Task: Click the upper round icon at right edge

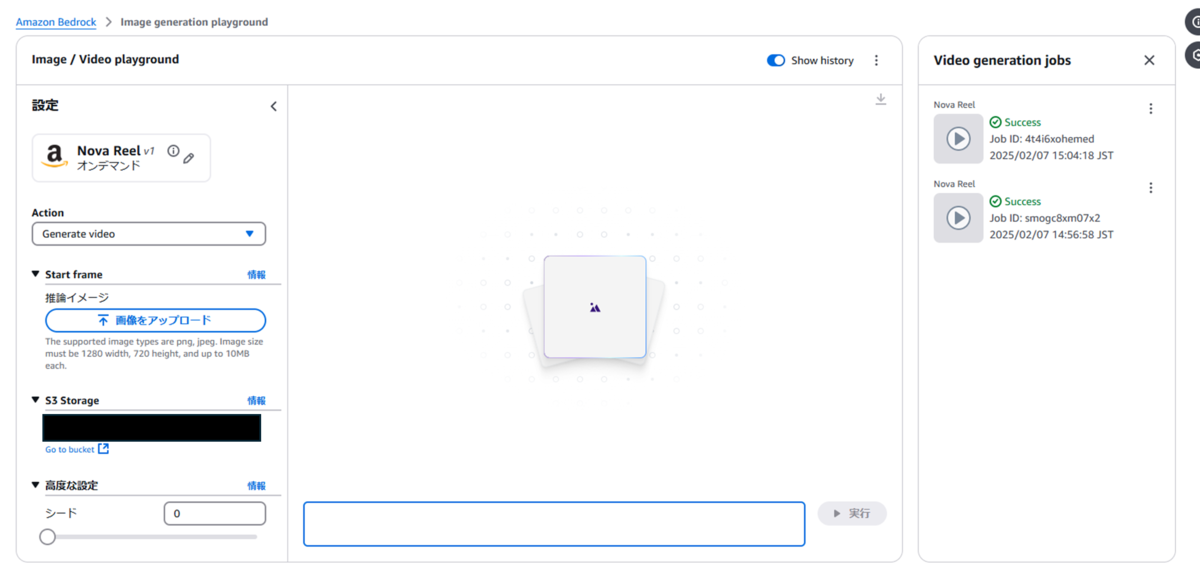Action: click(x=1194, y=22)
